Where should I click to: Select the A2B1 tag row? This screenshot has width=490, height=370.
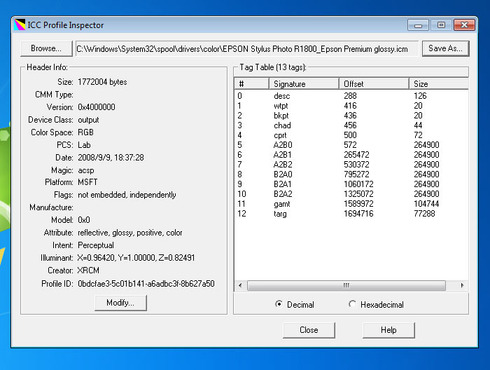351,155
